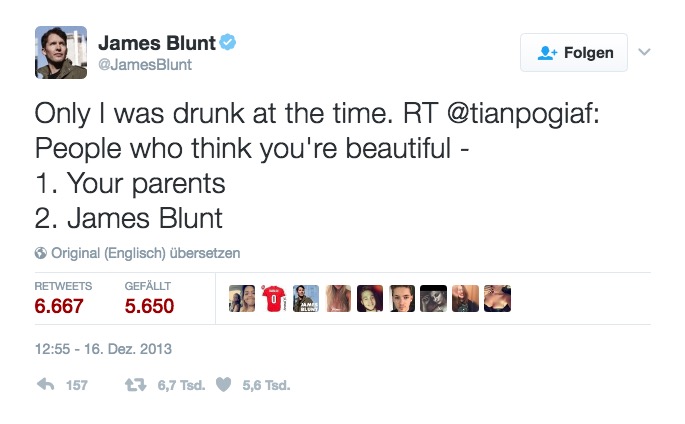Open the 12:55 - 16. Dez. 2013 timestamp
685x424 pixels.
(103, 349)
